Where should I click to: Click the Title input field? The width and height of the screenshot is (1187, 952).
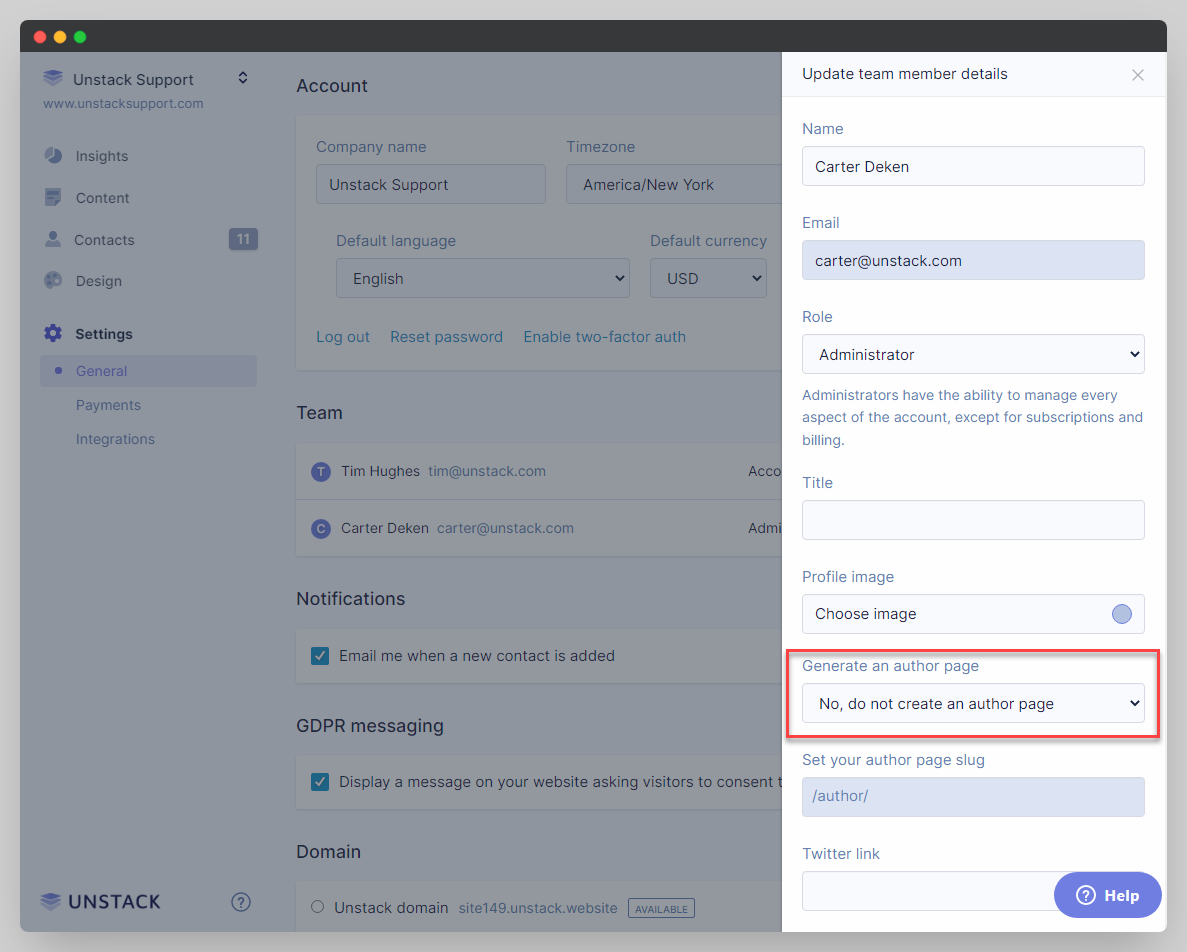(x=973, y=520)
